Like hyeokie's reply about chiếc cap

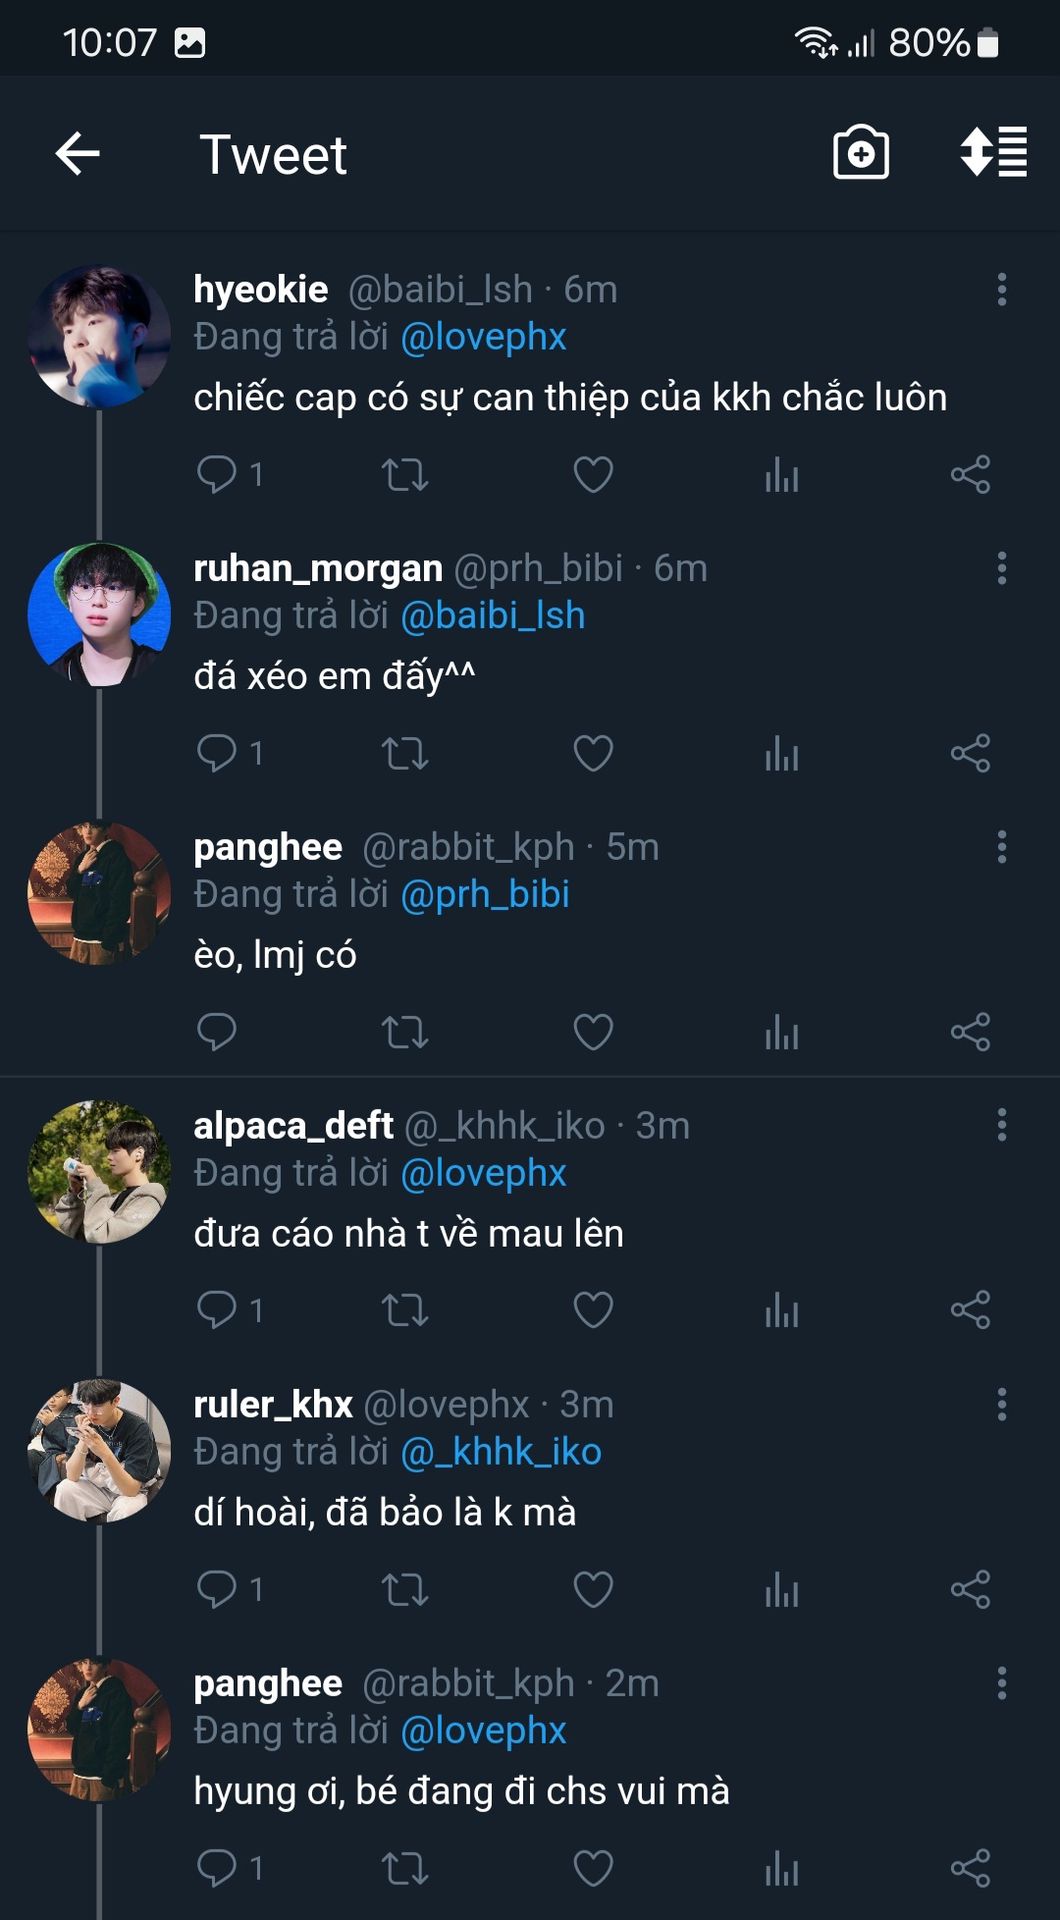(593, 474)
